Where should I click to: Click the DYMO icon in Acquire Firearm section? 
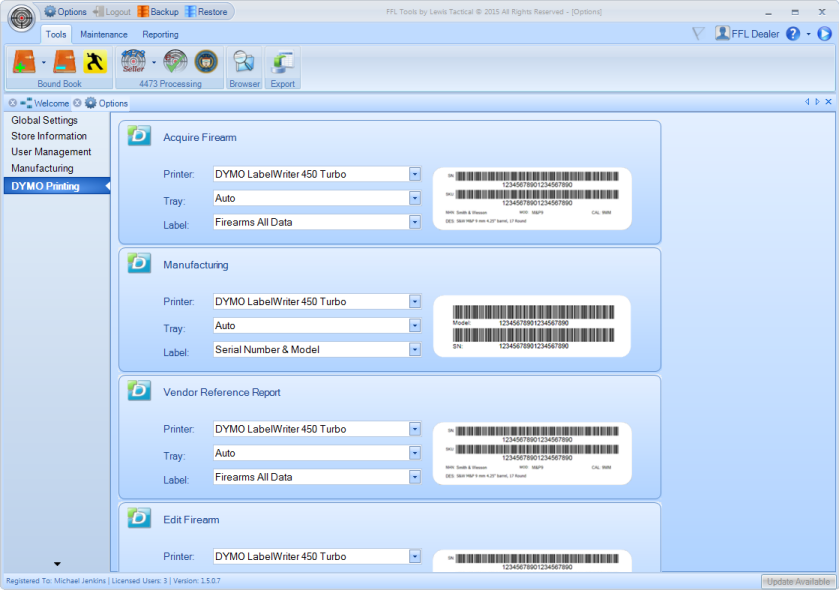[x=139, y=136]
